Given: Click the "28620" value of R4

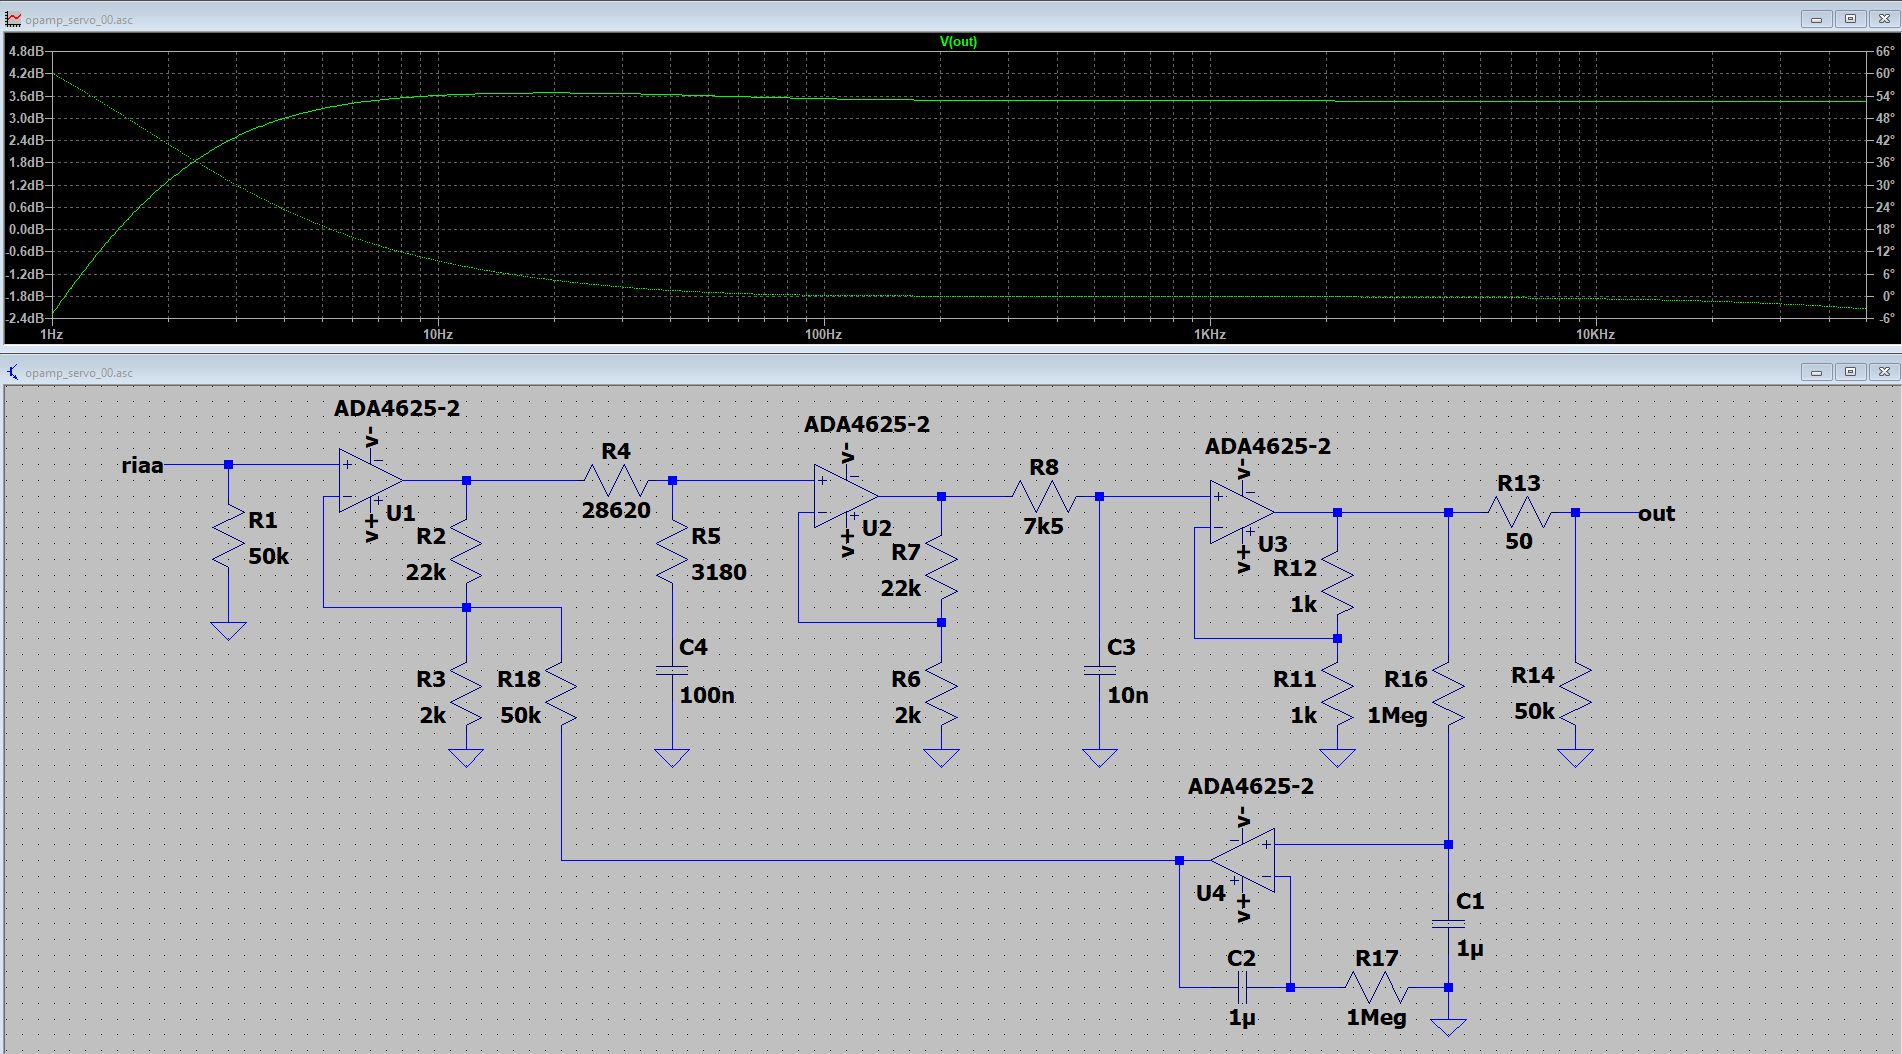Looking at the screenshot, I should pyautogui.click(x=616, y=510).
